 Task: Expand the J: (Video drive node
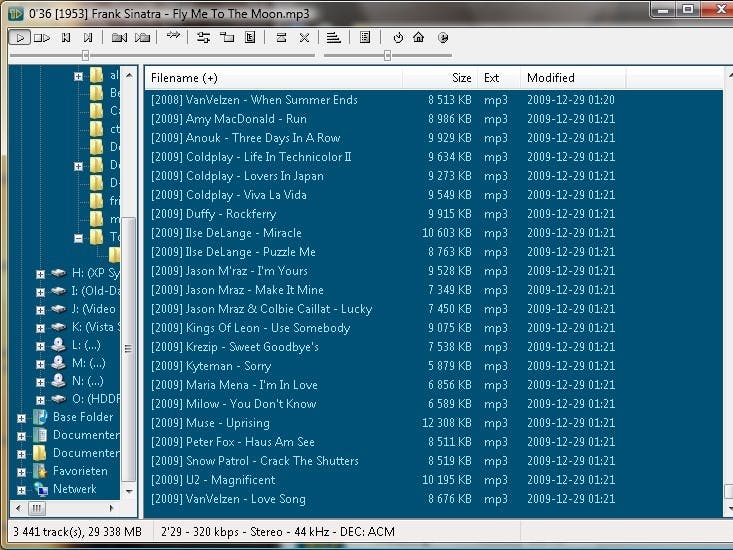(x=40, y=310)
